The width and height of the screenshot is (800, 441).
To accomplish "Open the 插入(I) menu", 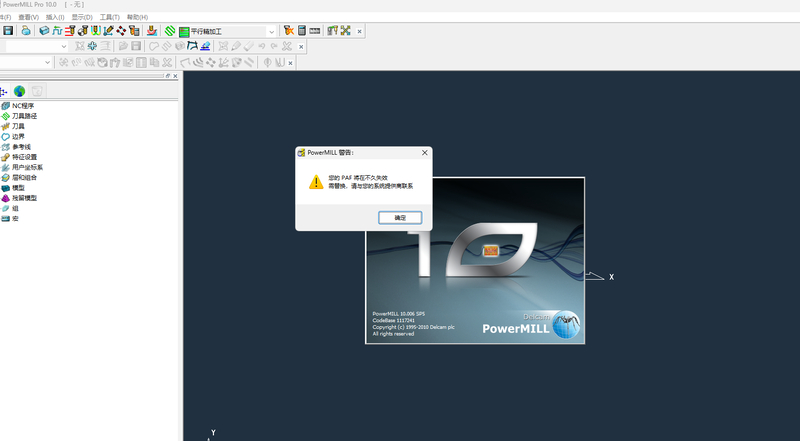I will click(55, 17).
